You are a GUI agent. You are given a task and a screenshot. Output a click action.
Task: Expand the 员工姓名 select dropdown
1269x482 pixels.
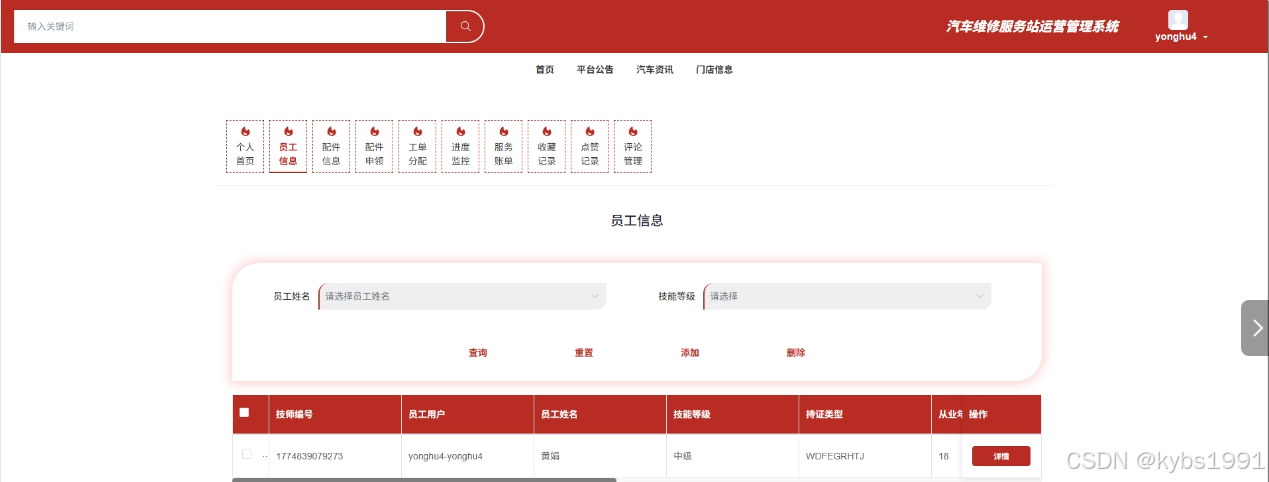(462, 296)
